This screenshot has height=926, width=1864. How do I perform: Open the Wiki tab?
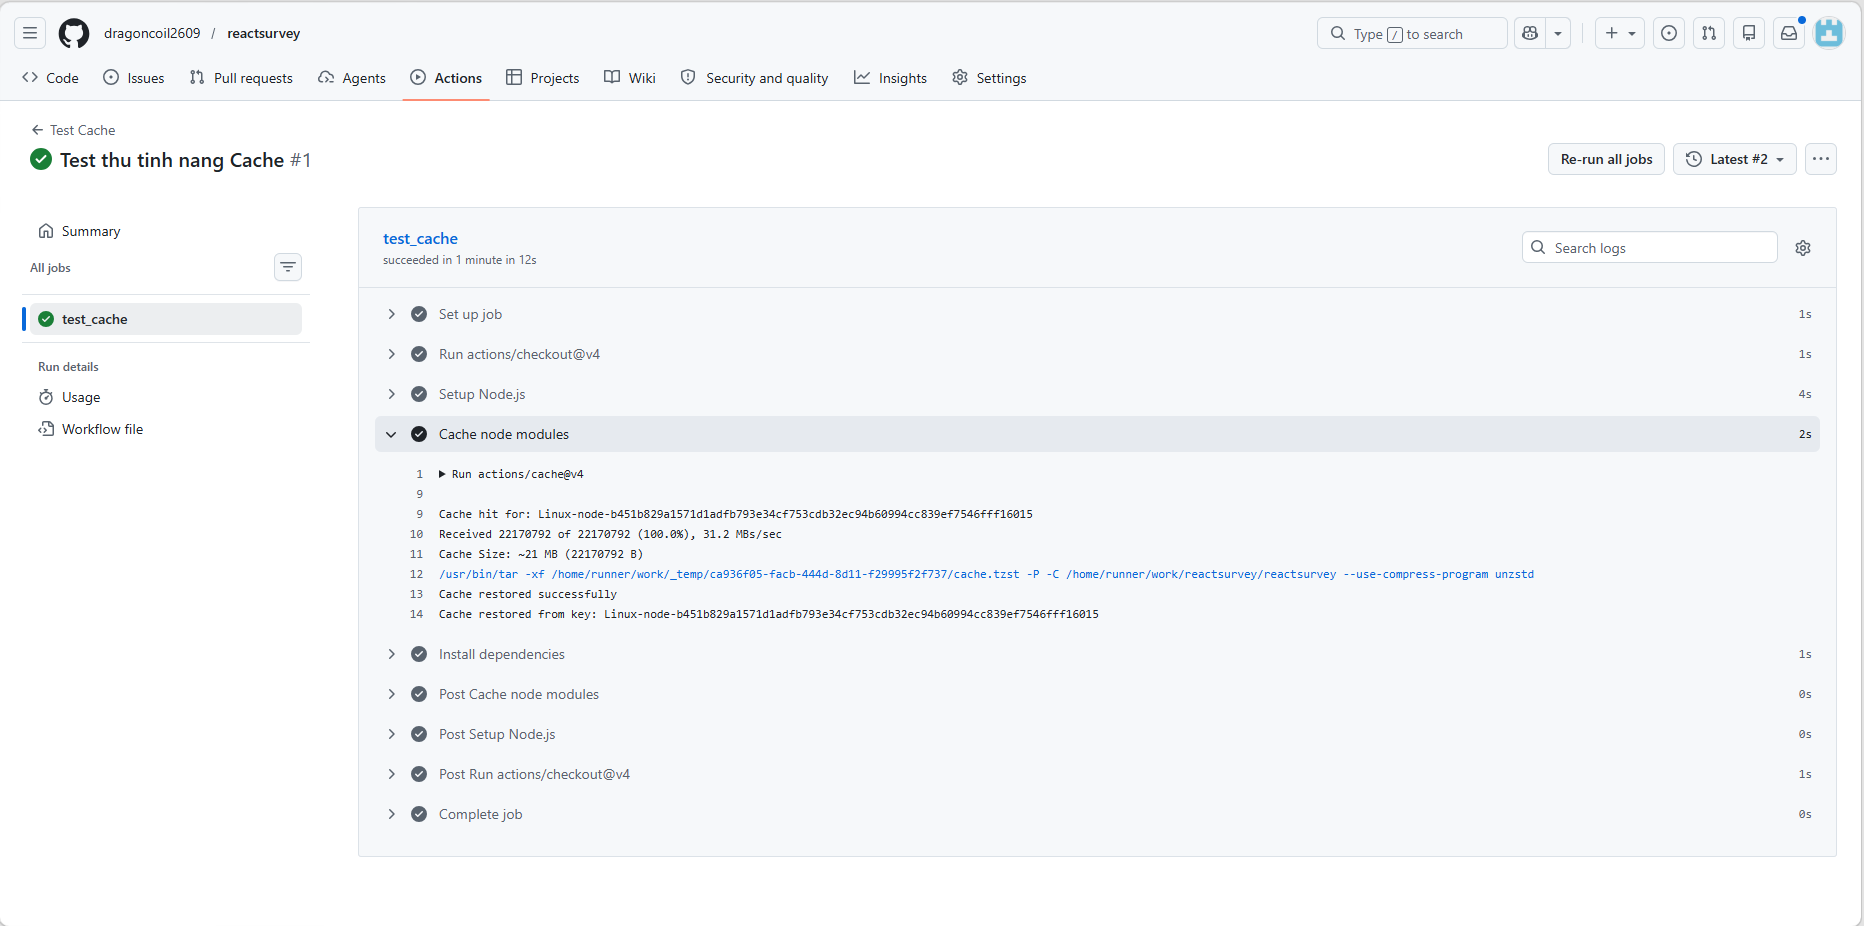630,78
